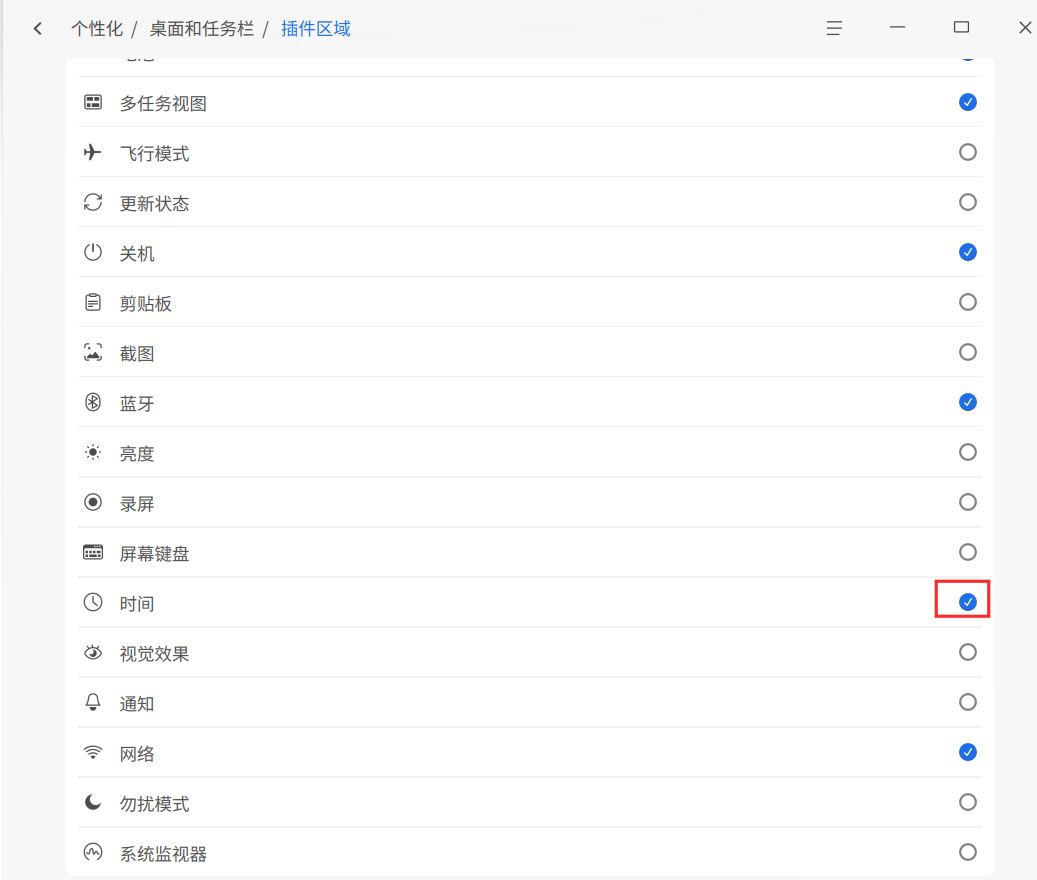Image resolution: width=1037 pixels, height=880 pixels.
Task: Enable the 通知 plugin toggle
Action: 968,702
